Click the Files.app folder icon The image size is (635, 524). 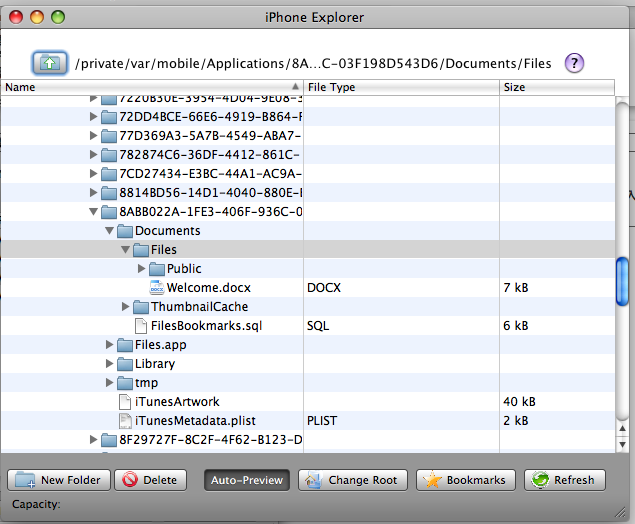click(125, 345)
